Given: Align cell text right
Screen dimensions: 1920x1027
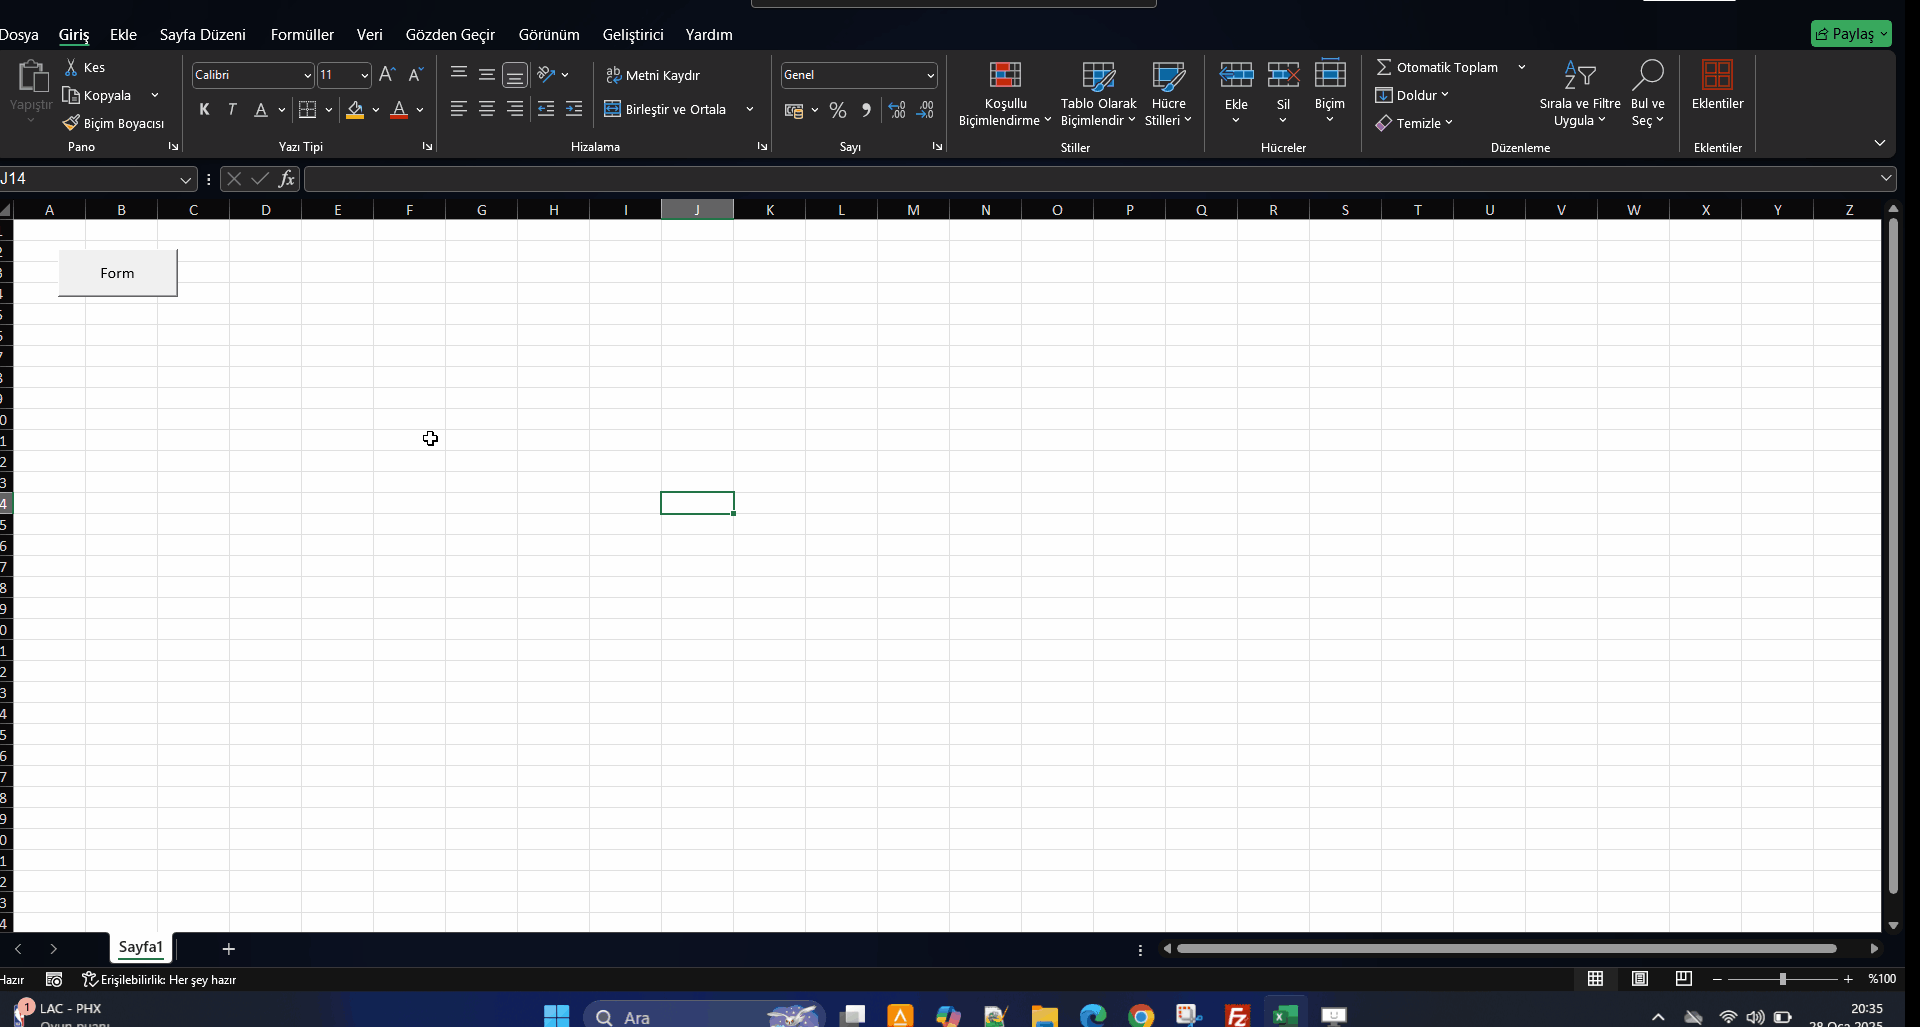Looking at the screenshot, I should coord(515,109).
